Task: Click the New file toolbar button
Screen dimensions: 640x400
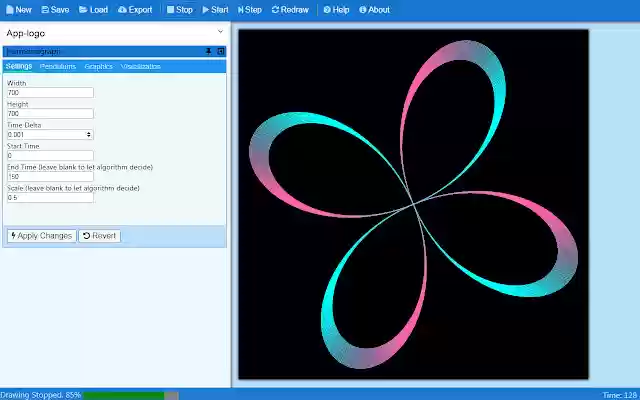Action: click(x=18, y=9)
